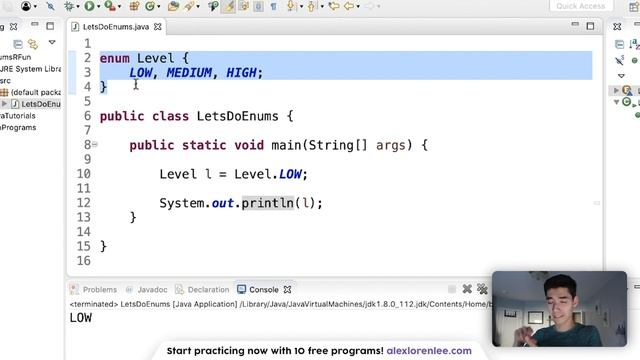Click the Toggle Mark Occurrences highlighter icon
The width and height of the screenshot is (640, 360).
(x=229, y=6)
